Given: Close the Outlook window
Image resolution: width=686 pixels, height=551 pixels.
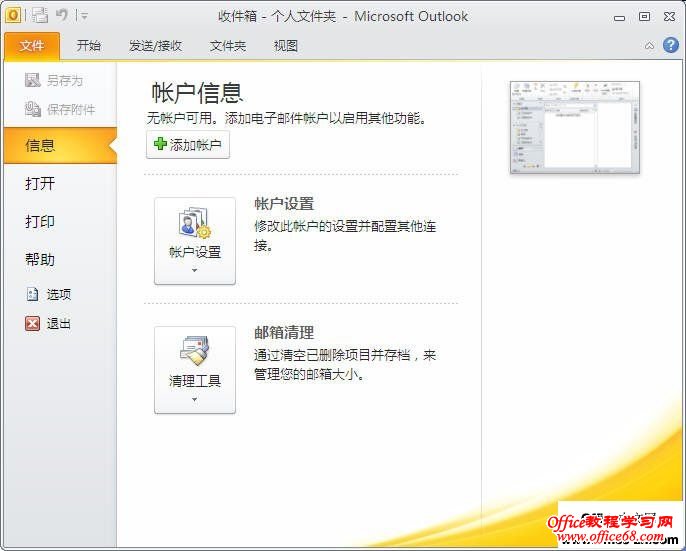Looking at the screenshot, I should pyautogui.click(x=669, y=17).
